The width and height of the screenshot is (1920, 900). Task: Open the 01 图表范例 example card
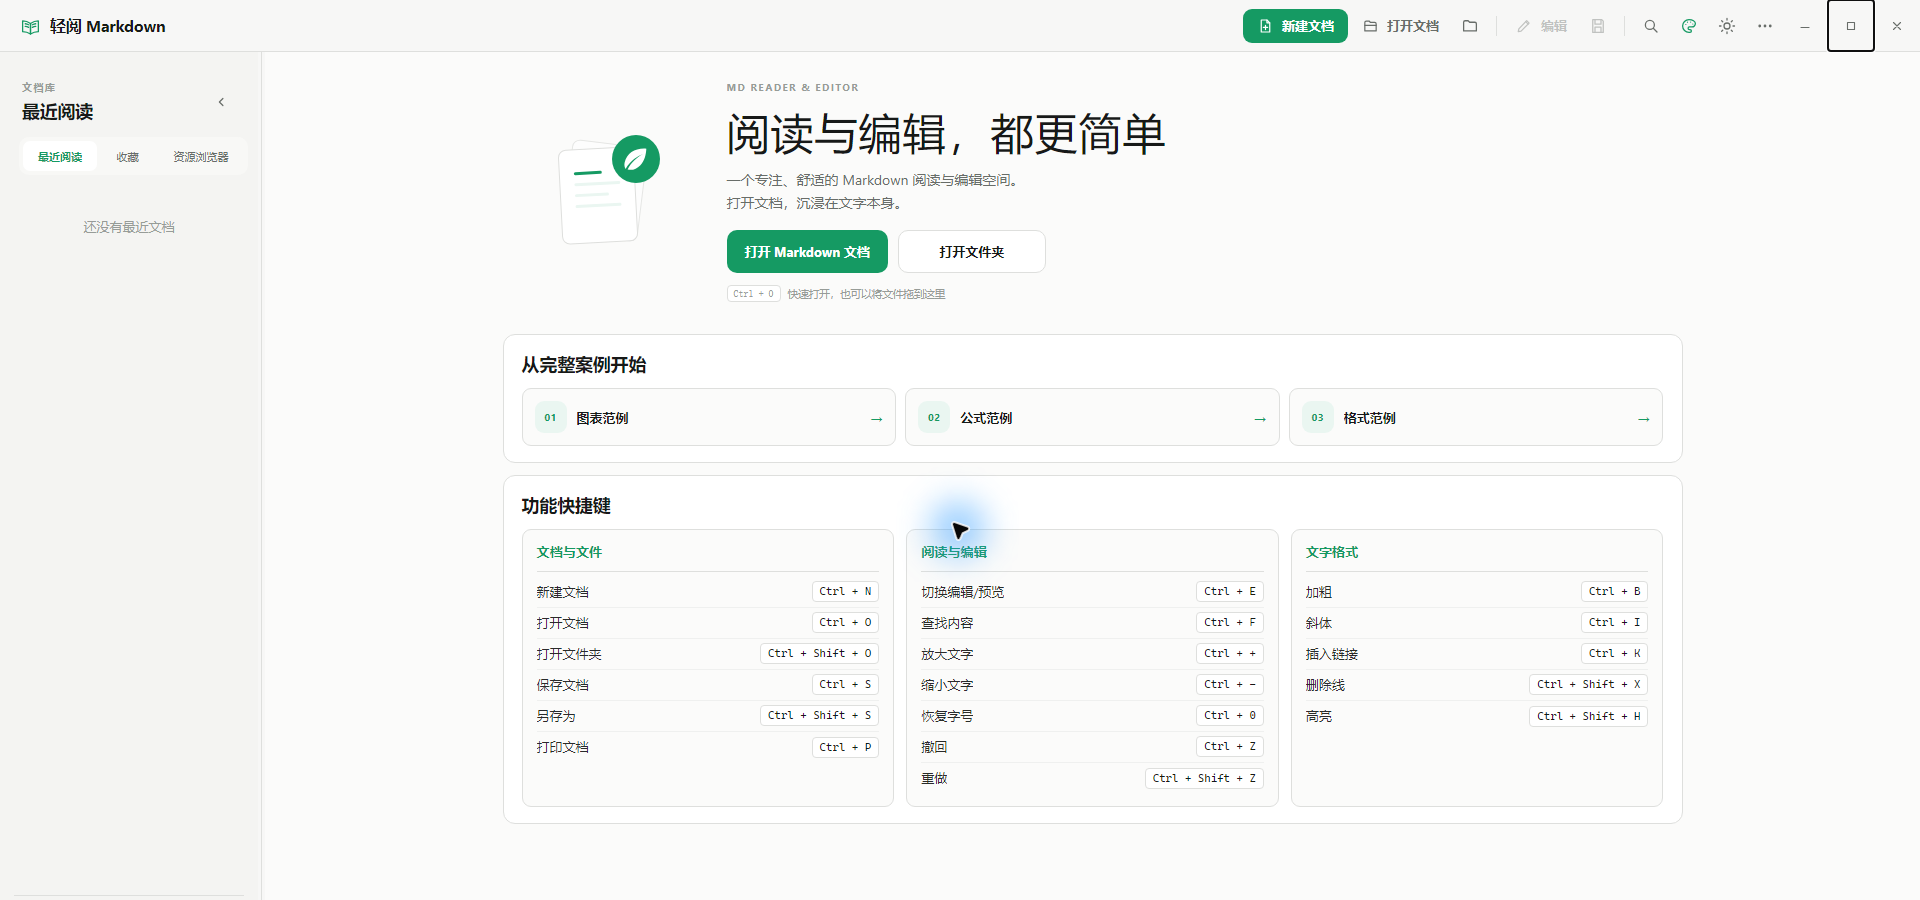tap(709, 417)
